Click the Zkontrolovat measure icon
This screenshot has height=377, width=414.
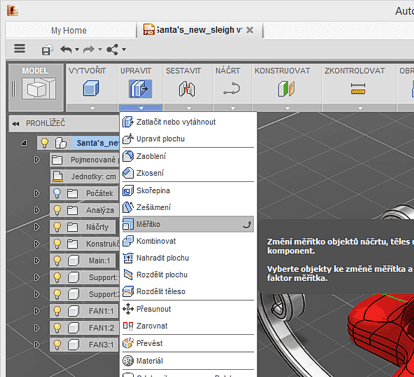coord(358,89)
